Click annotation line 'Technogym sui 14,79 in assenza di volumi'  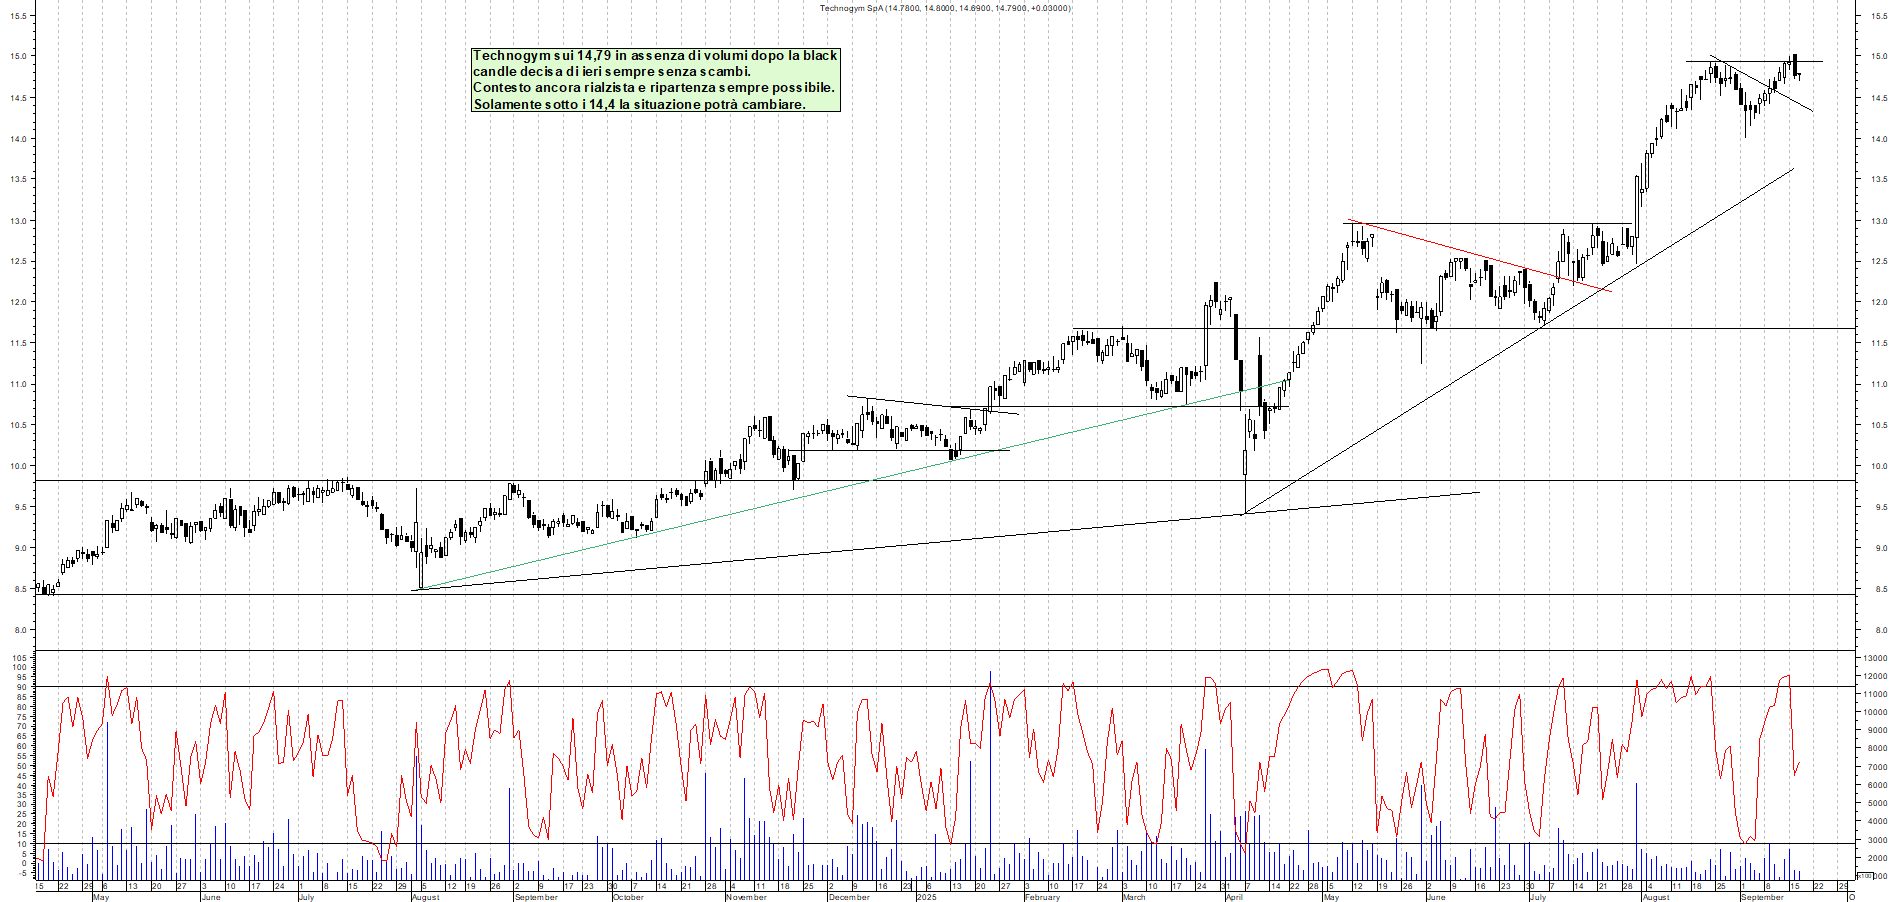click(655, 56)
